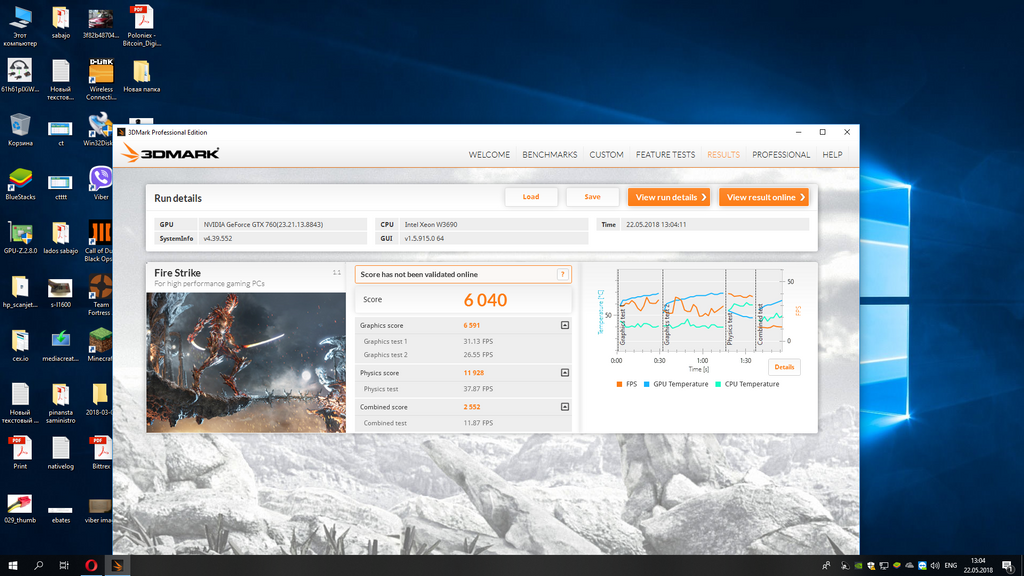The image size is (1024, 576).
Task: Select the pinansta saministro folder icon
Action: point(61,402)
